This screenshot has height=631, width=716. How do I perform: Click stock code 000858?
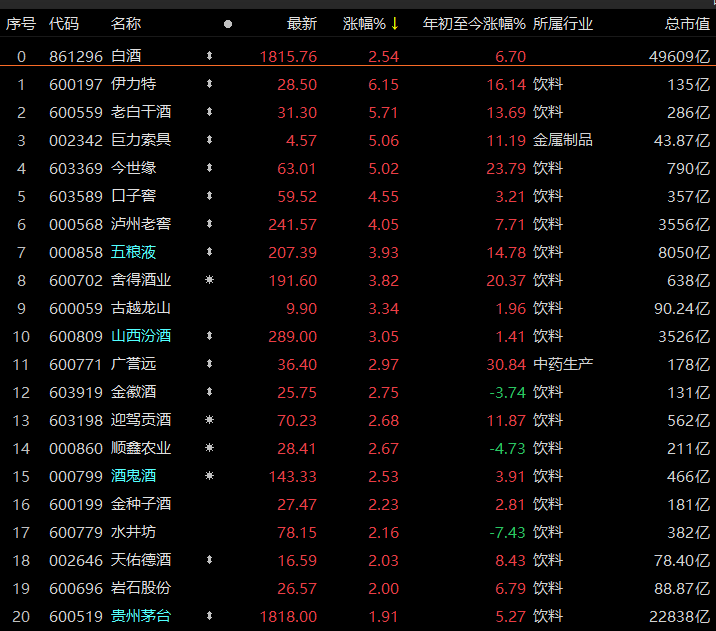pos(76,252)
